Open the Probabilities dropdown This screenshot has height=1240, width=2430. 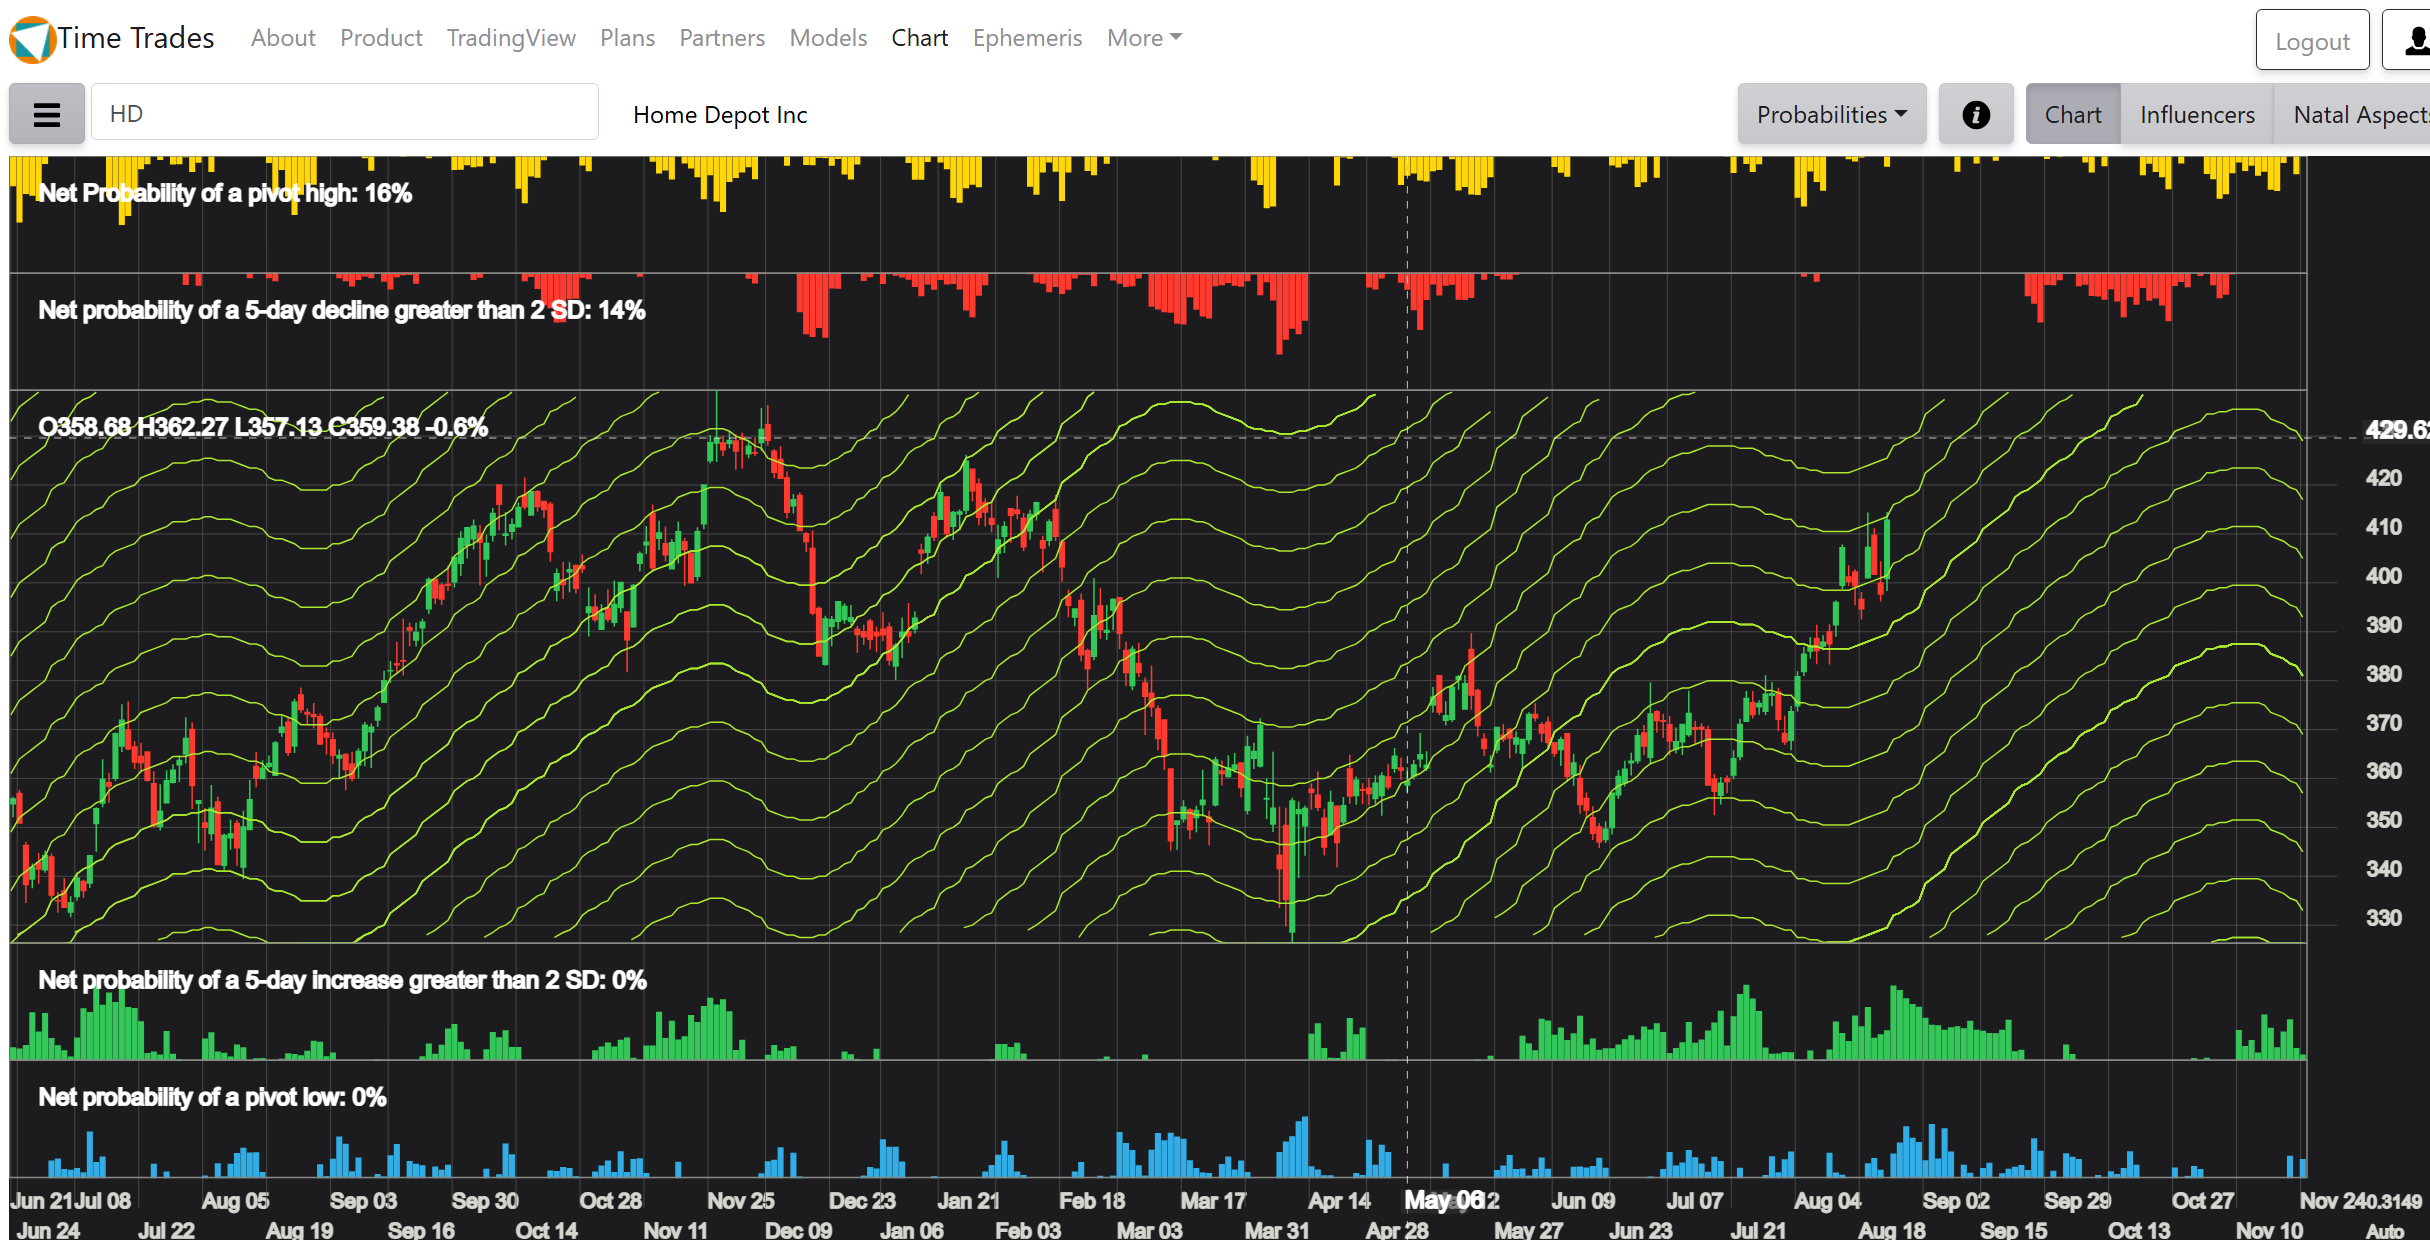1831,115
